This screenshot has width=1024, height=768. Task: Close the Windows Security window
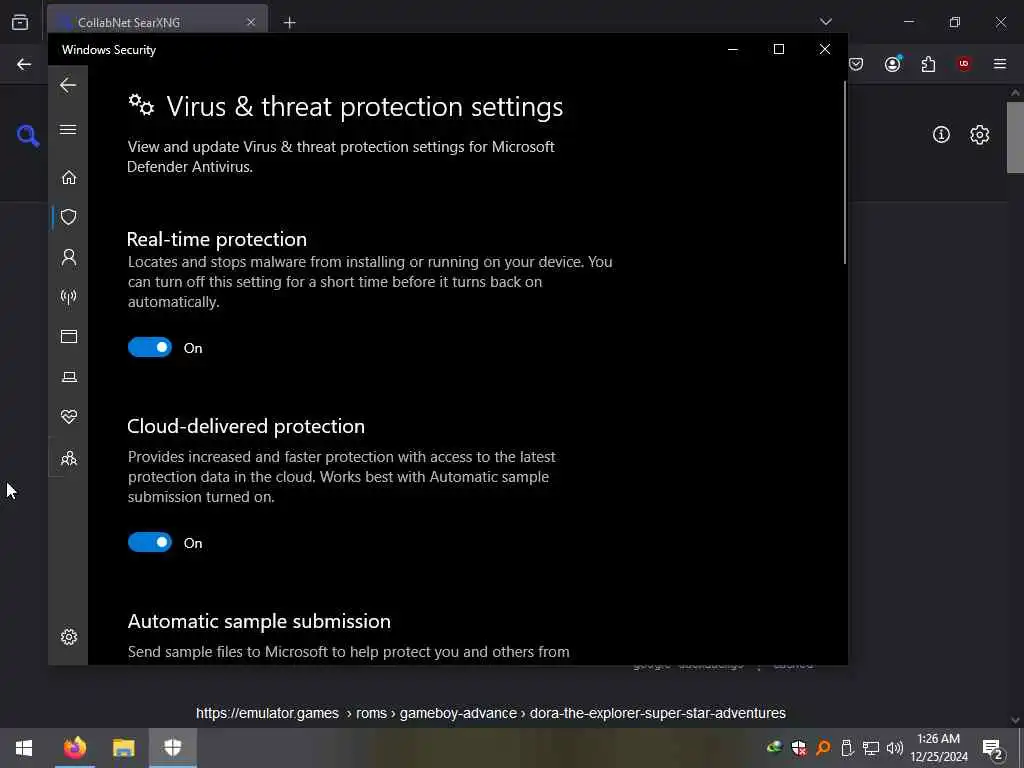click(825, 50)
